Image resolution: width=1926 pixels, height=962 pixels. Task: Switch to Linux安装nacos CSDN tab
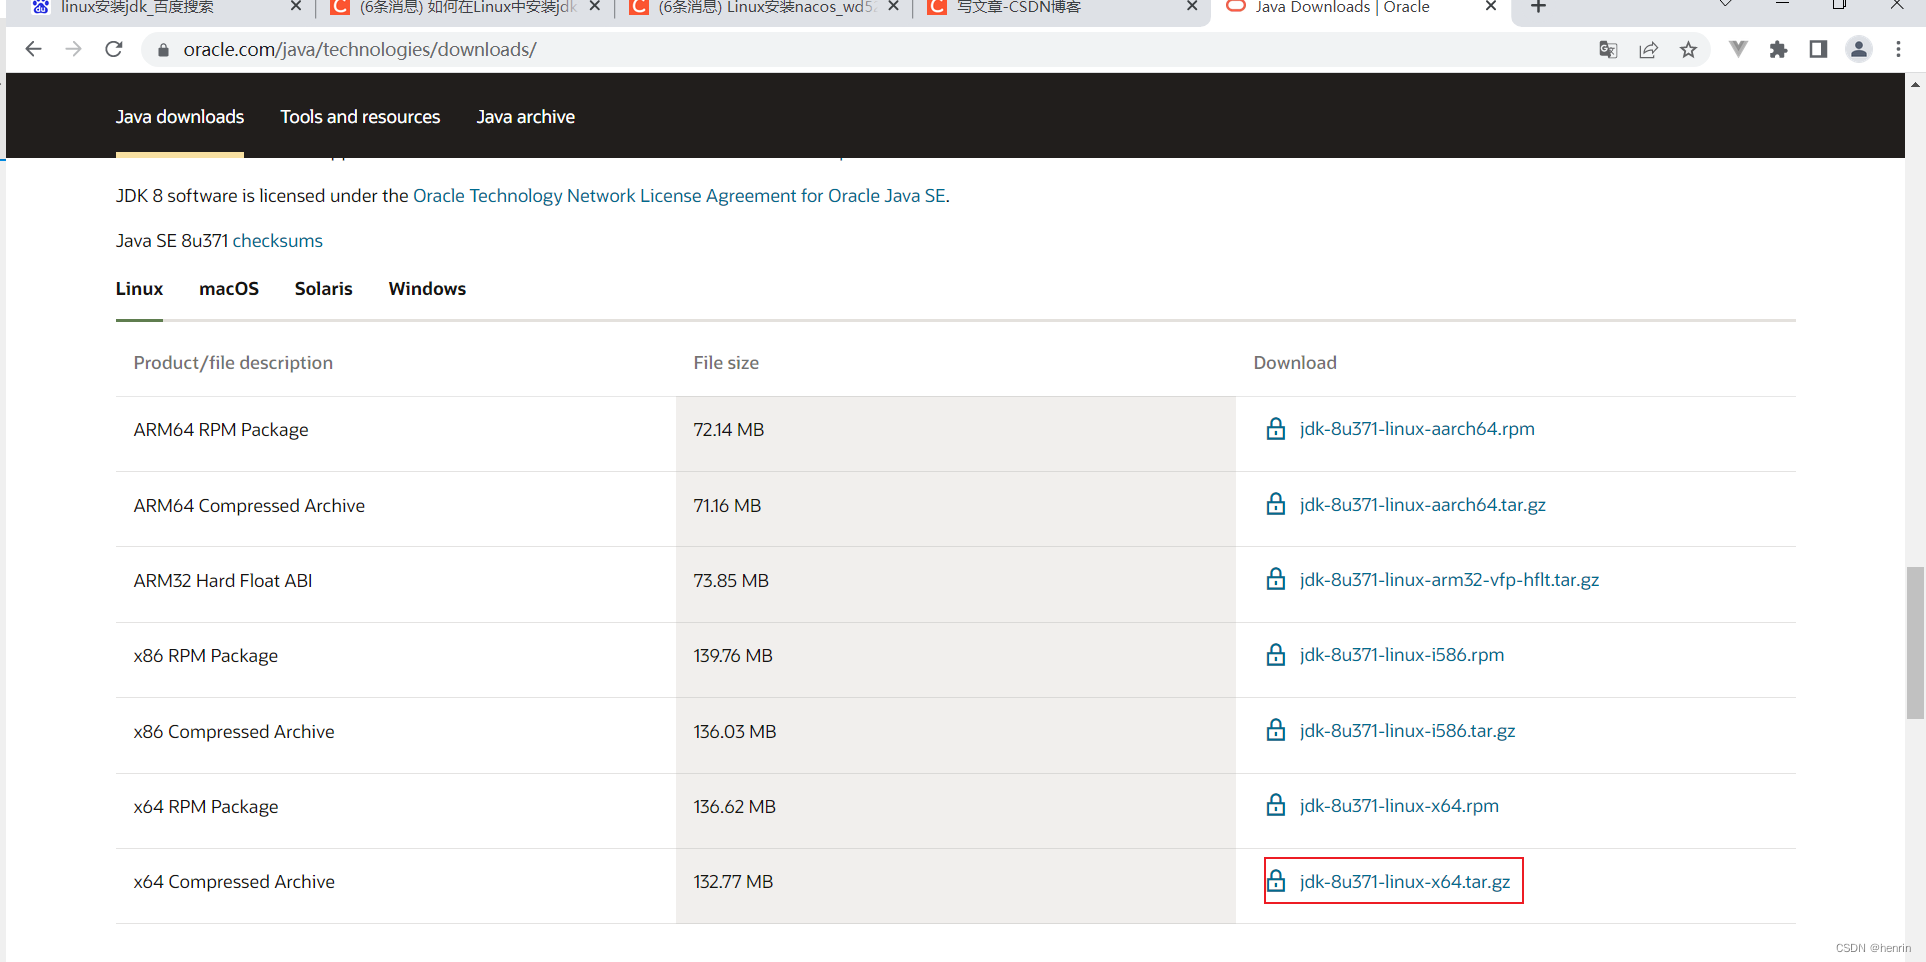[x=765, y=8]
